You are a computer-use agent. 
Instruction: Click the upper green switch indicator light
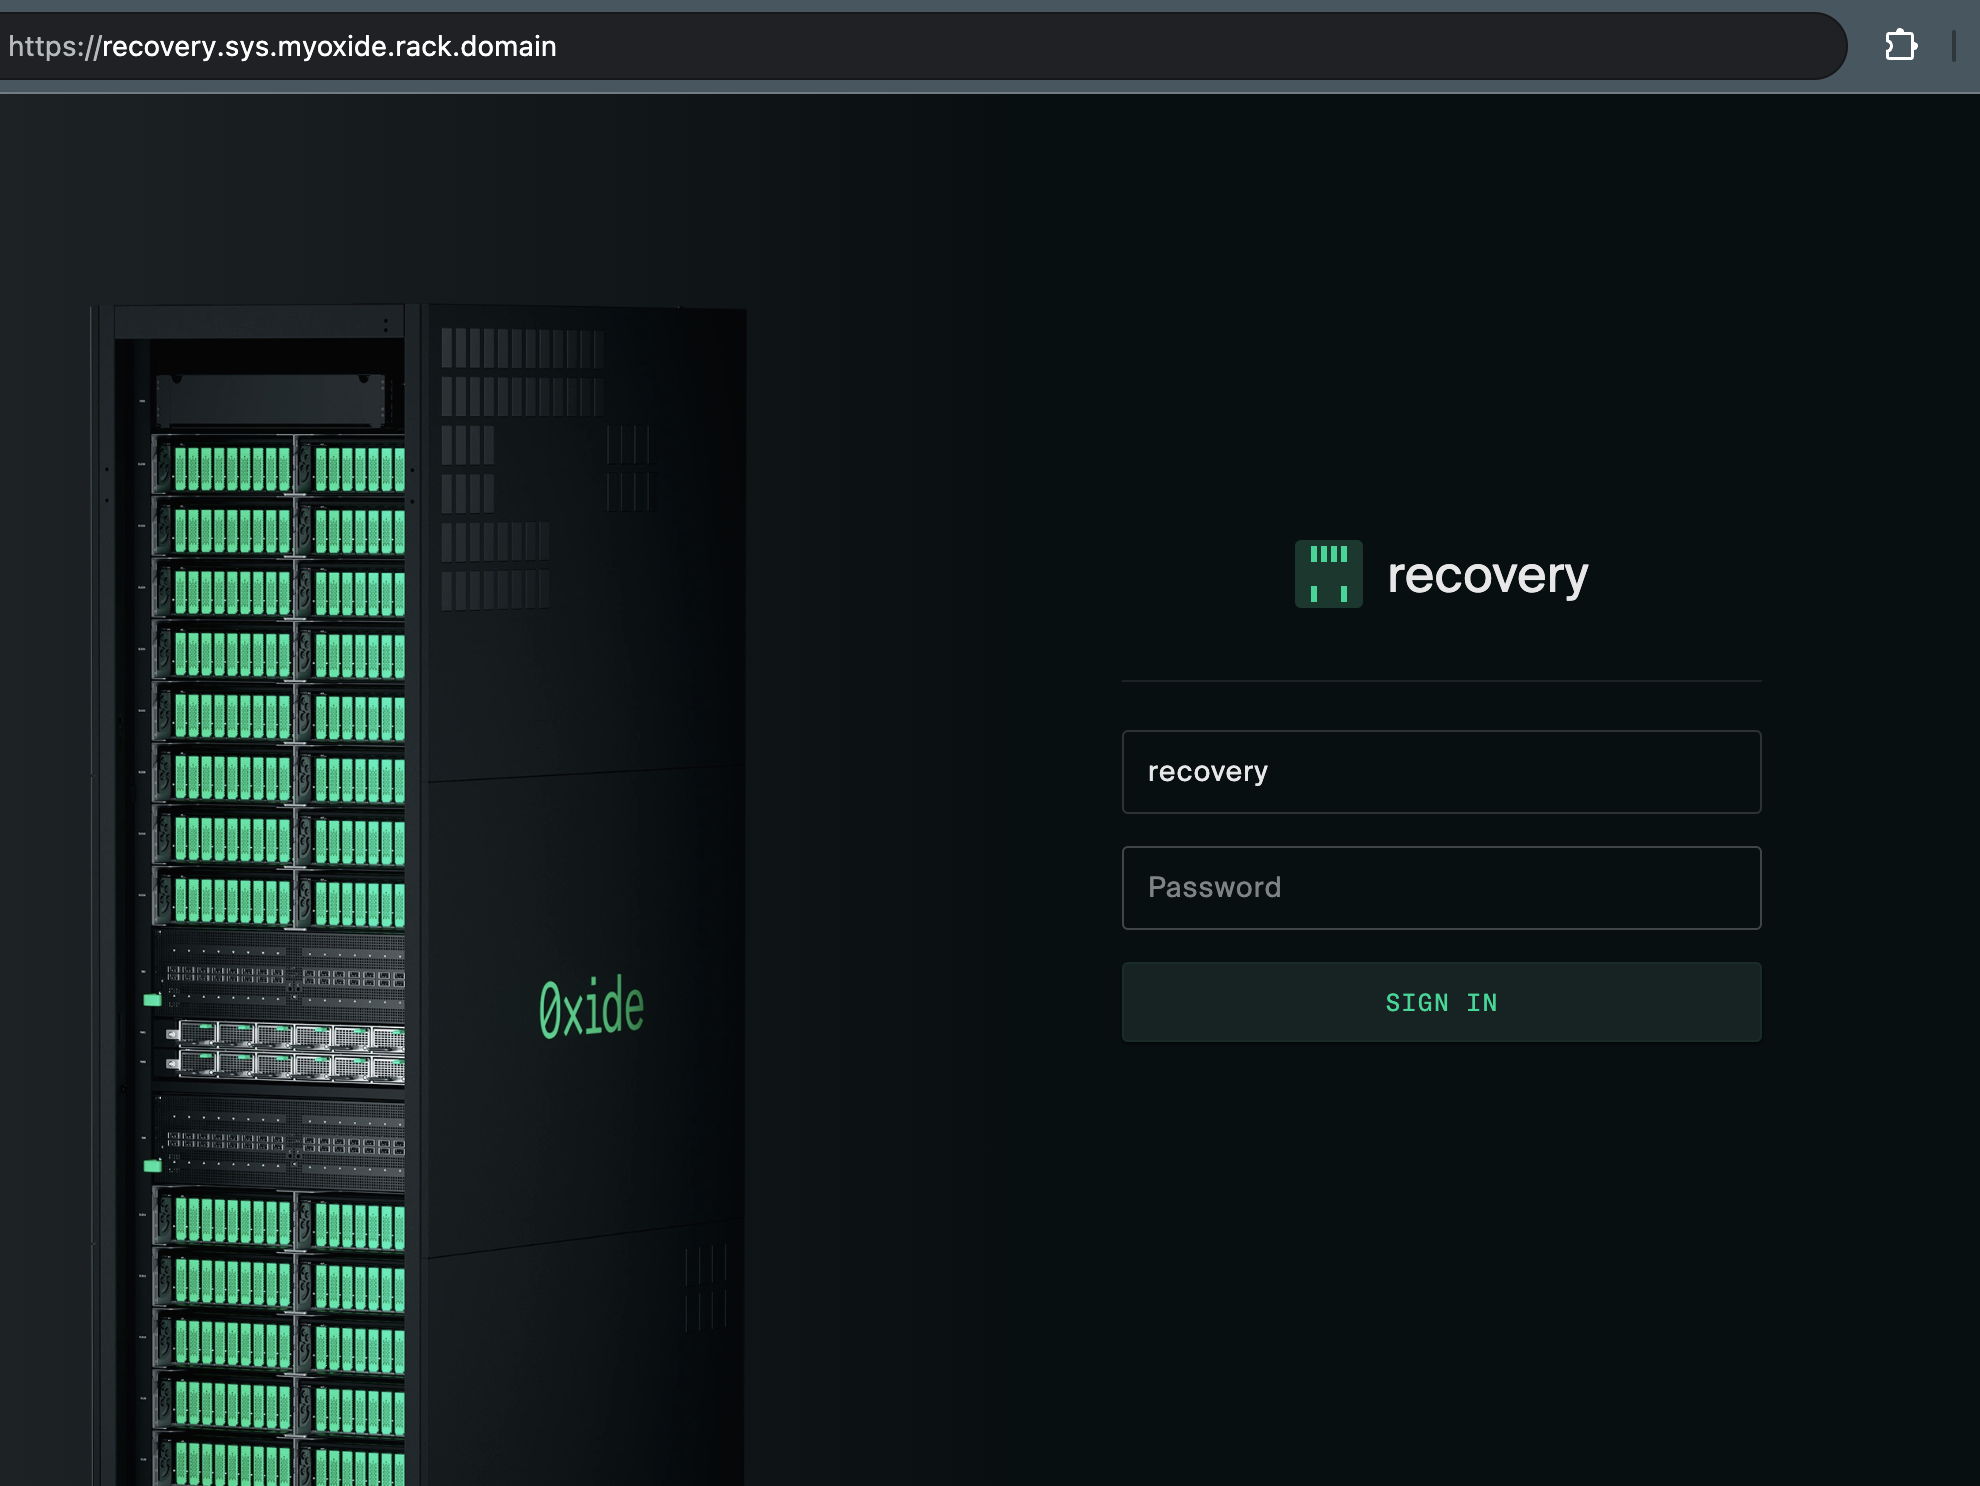(152, 999)
